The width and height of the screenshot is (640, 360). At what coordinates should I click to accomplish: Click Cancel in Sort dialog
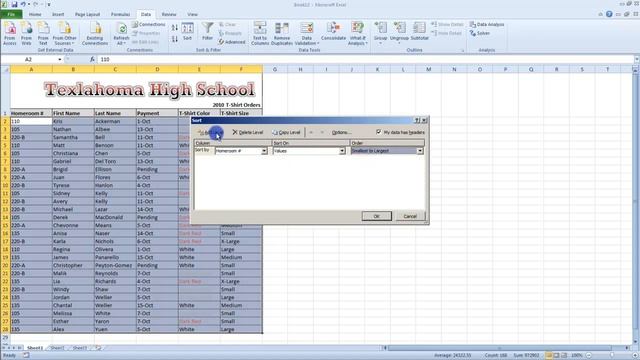coord(410,216)
